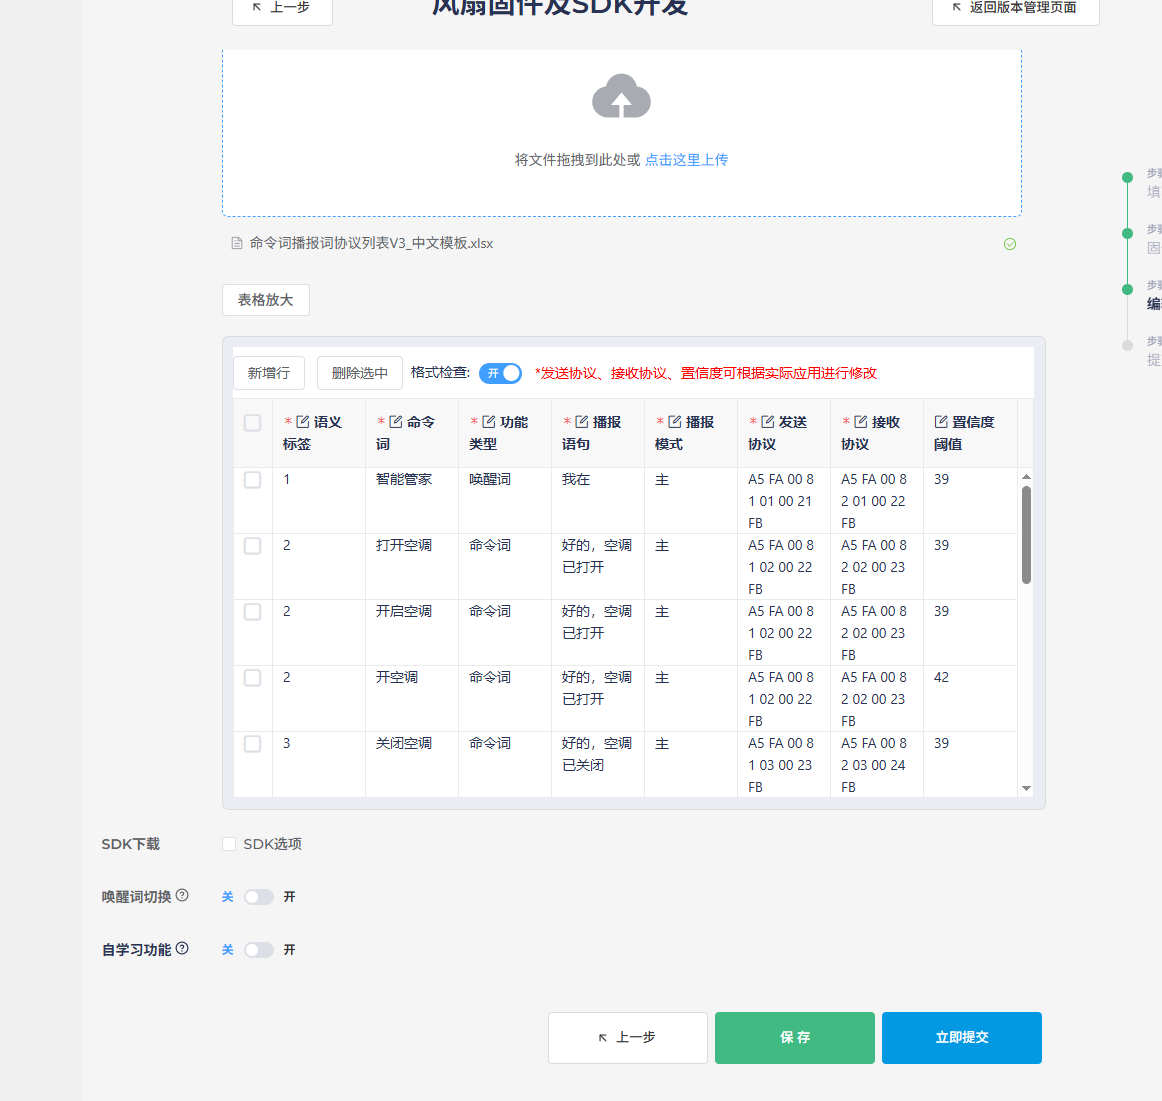
Task: Click edit icon on 播报语句 column header
Action: point(582,422)
